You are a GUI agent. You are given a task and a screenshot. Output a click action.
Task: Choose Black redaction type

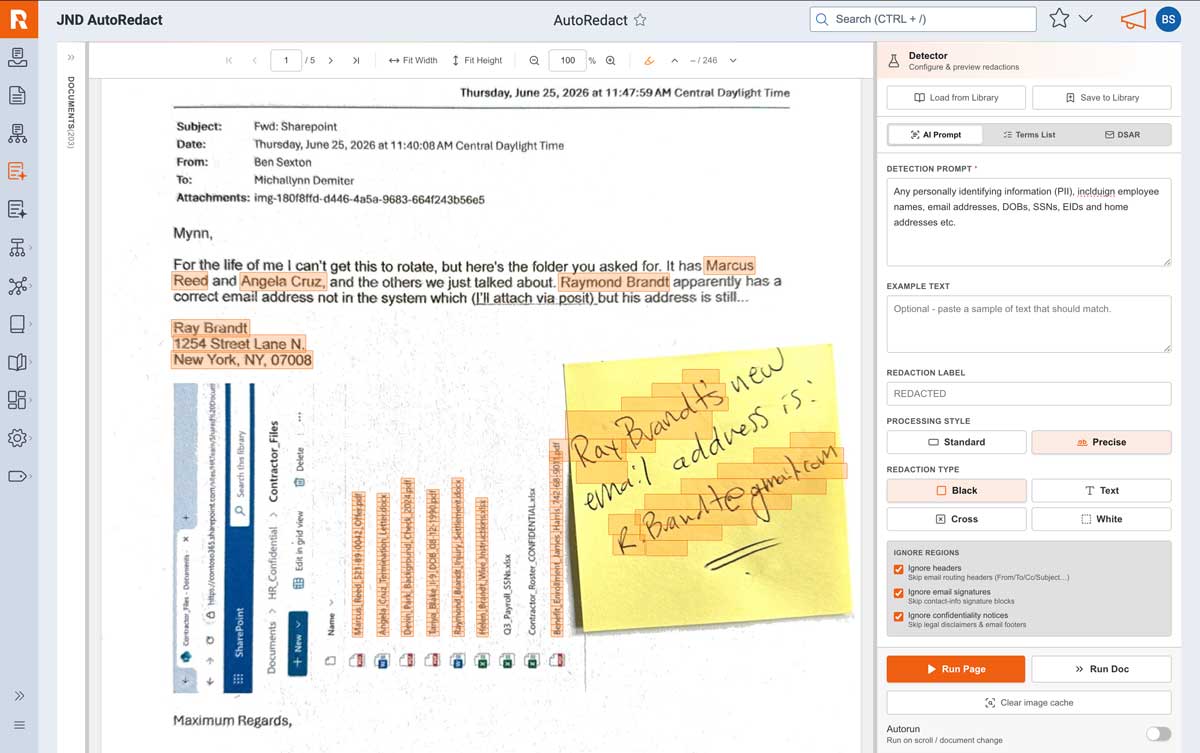[956, 491]
